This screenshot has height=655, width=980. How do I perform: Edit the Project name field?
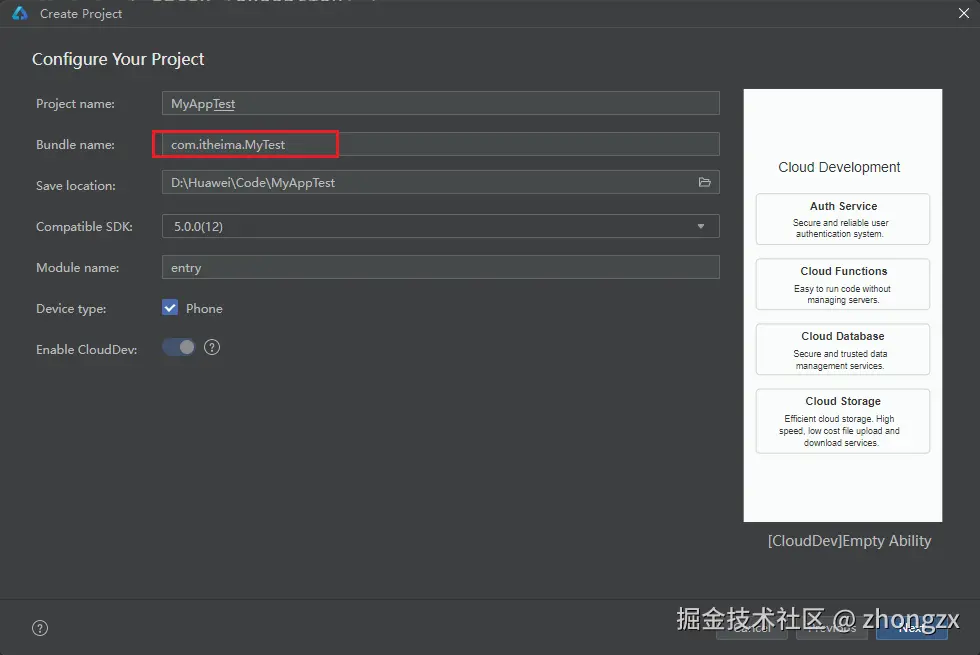(x=441, y=103)
